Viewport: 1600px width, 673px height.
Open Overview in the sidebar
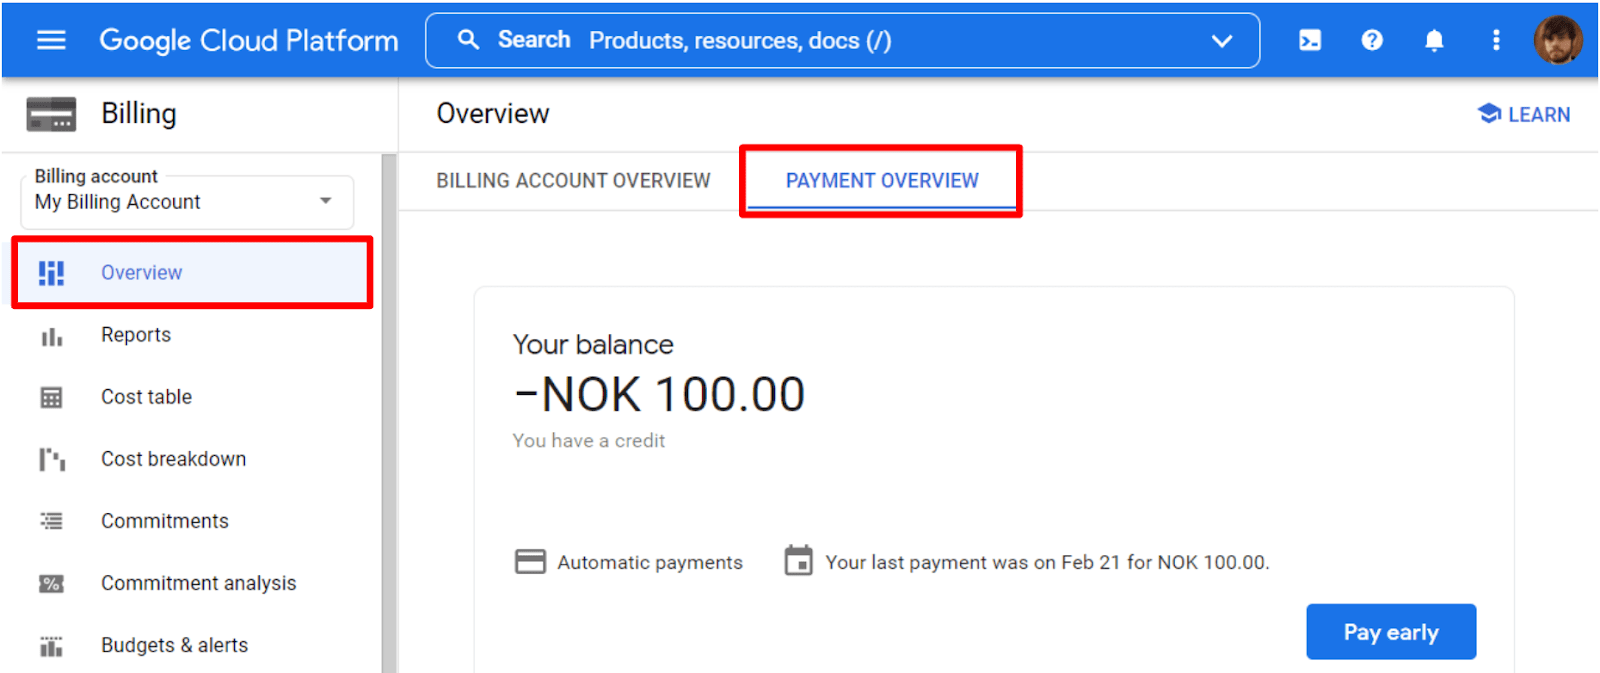point(192,272)
